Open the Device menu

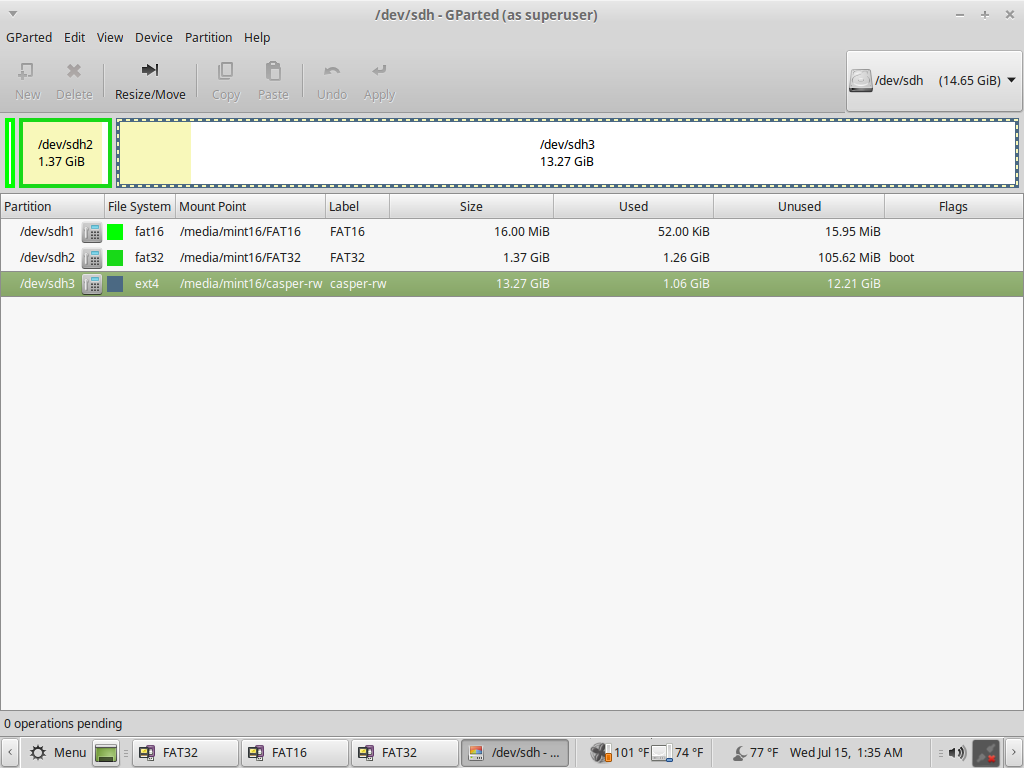(154, 37)
